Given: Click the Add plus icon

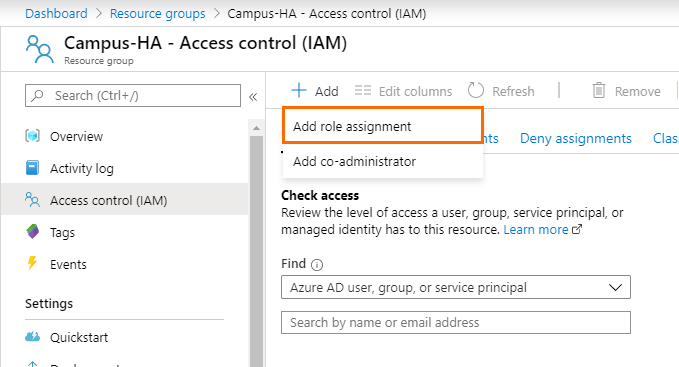Looking at the screenshot, I should (x=299, y=91).
